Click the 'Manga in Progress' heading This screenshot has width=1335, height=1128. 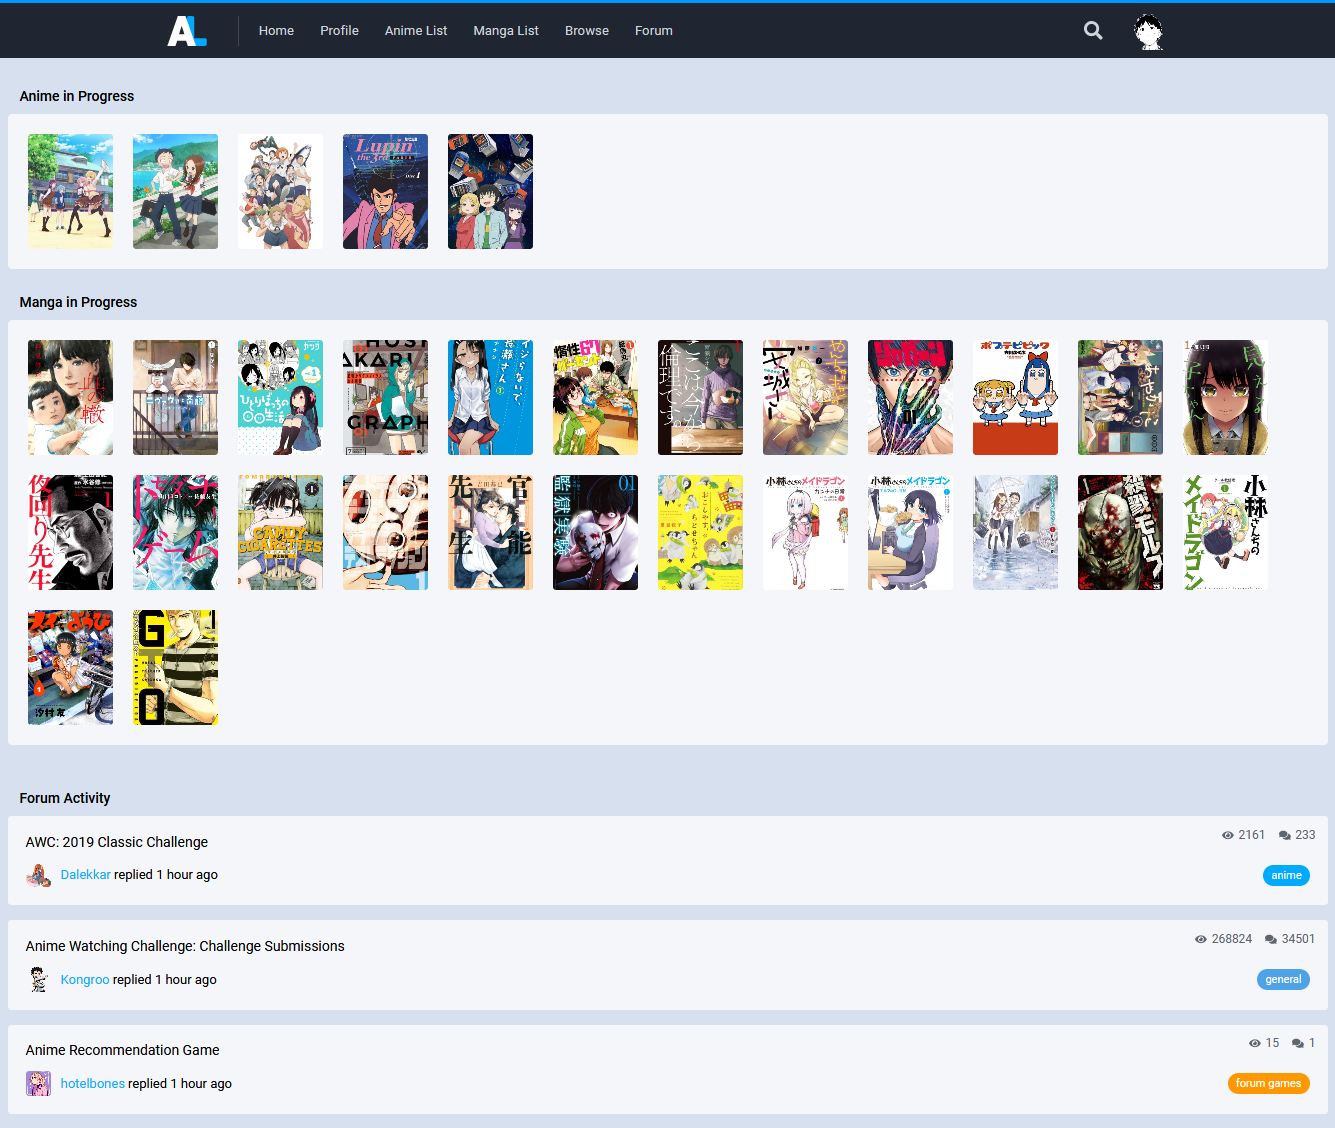(78, 302)
